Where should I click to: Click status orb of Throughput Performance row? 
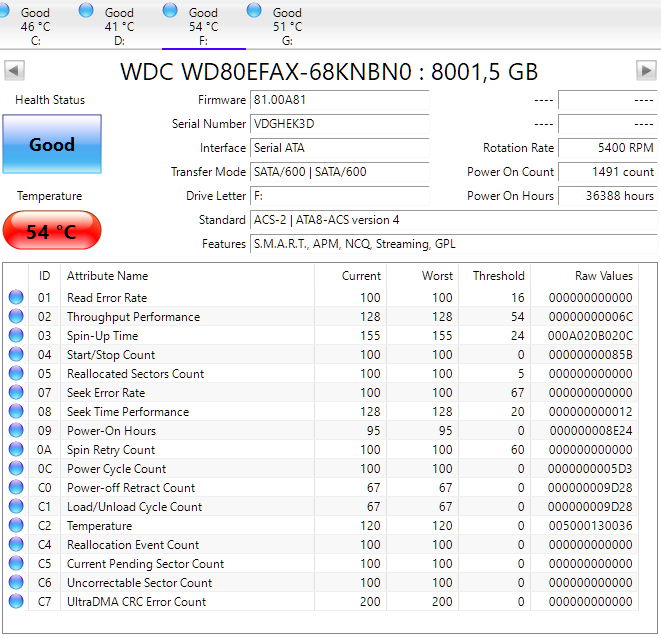[16, 316]
